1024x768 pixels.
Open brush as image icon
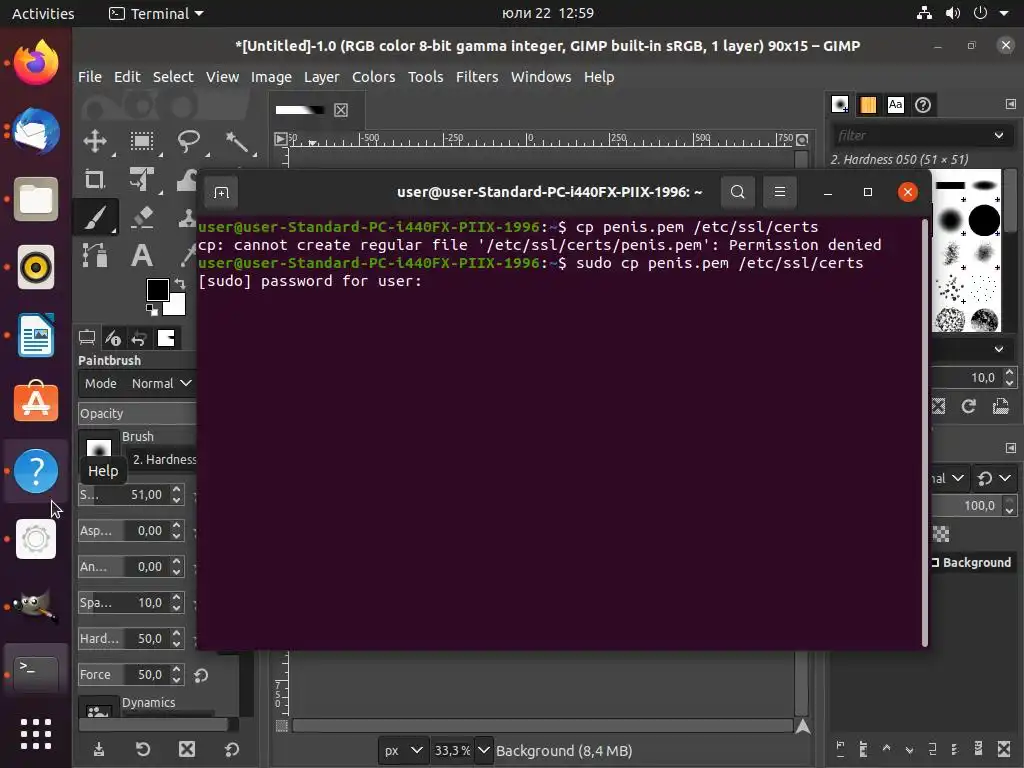(1000, 406)
